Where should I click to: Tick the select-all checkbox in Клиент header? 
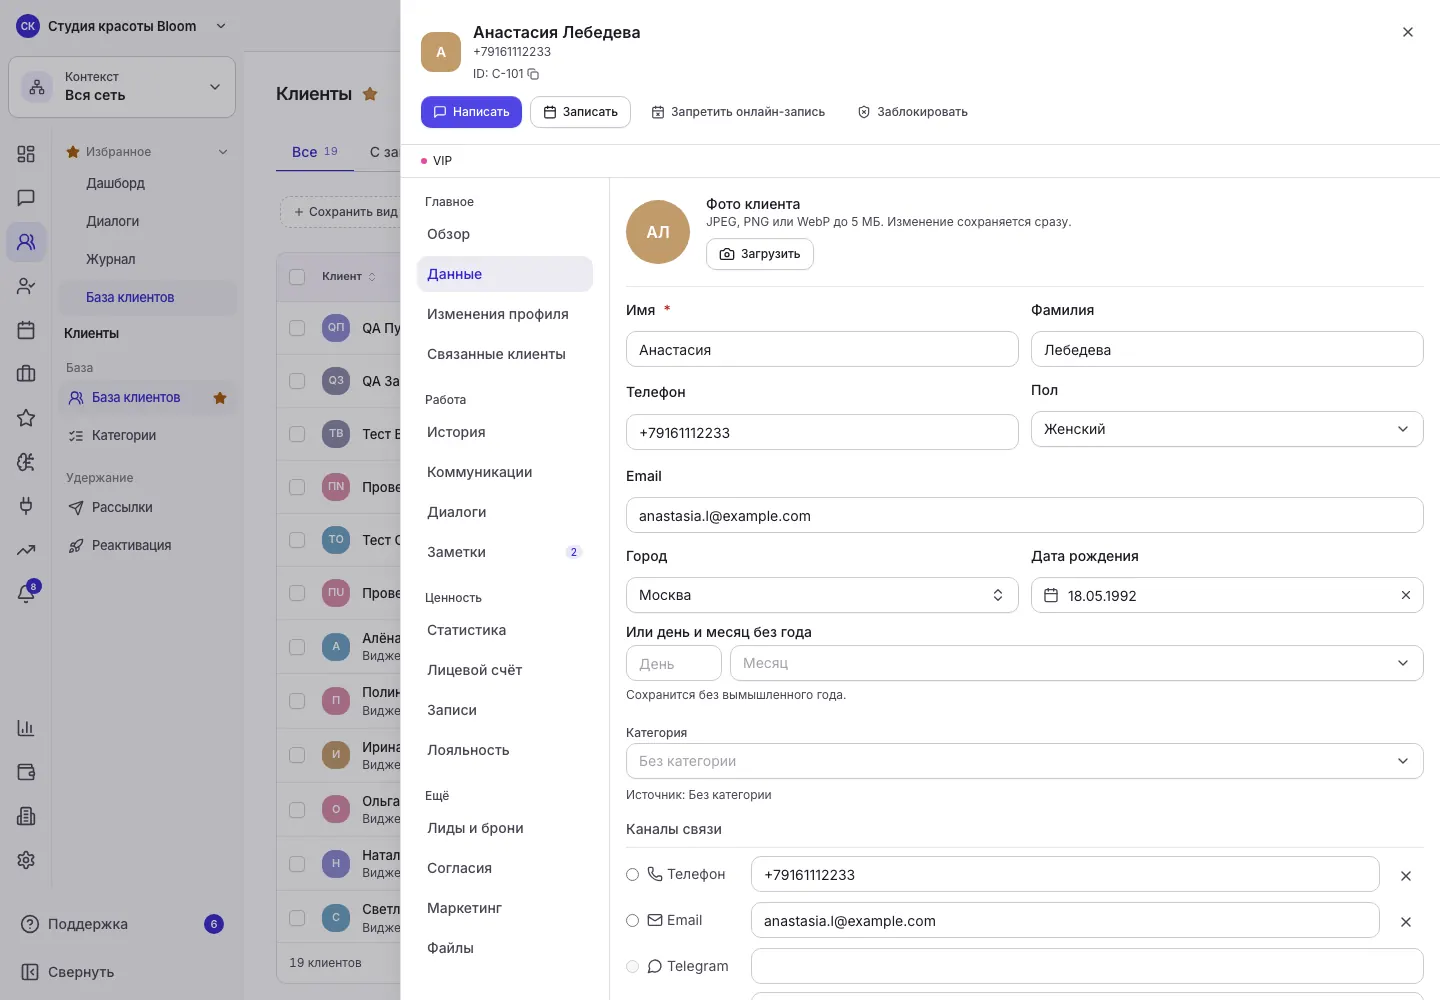pos(297,277)
